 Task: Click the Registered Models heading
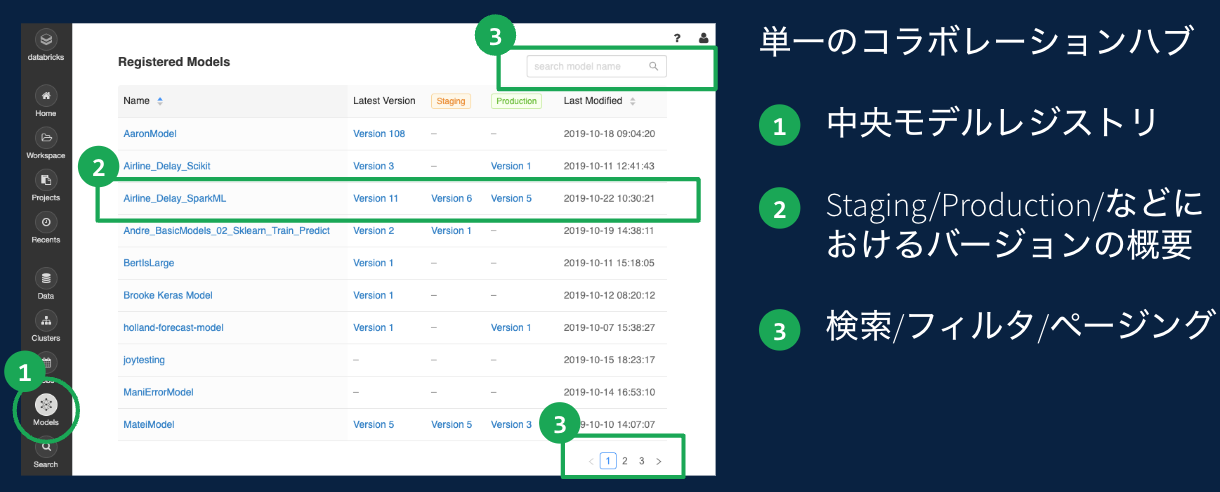coord(174,62)
